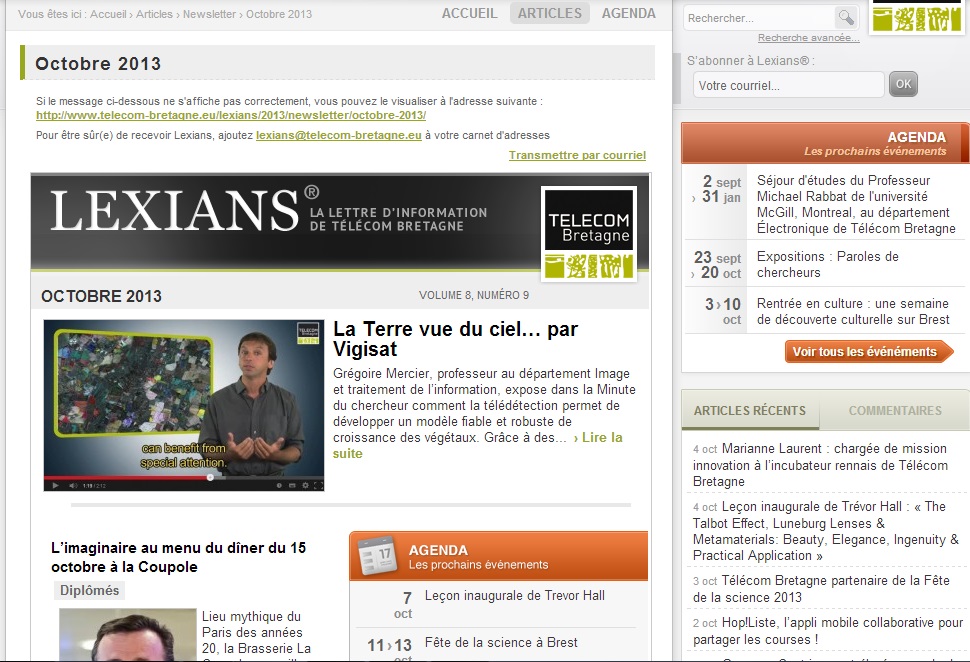Open Expositions : Paroles de chercheurs event

click(827, 264)
